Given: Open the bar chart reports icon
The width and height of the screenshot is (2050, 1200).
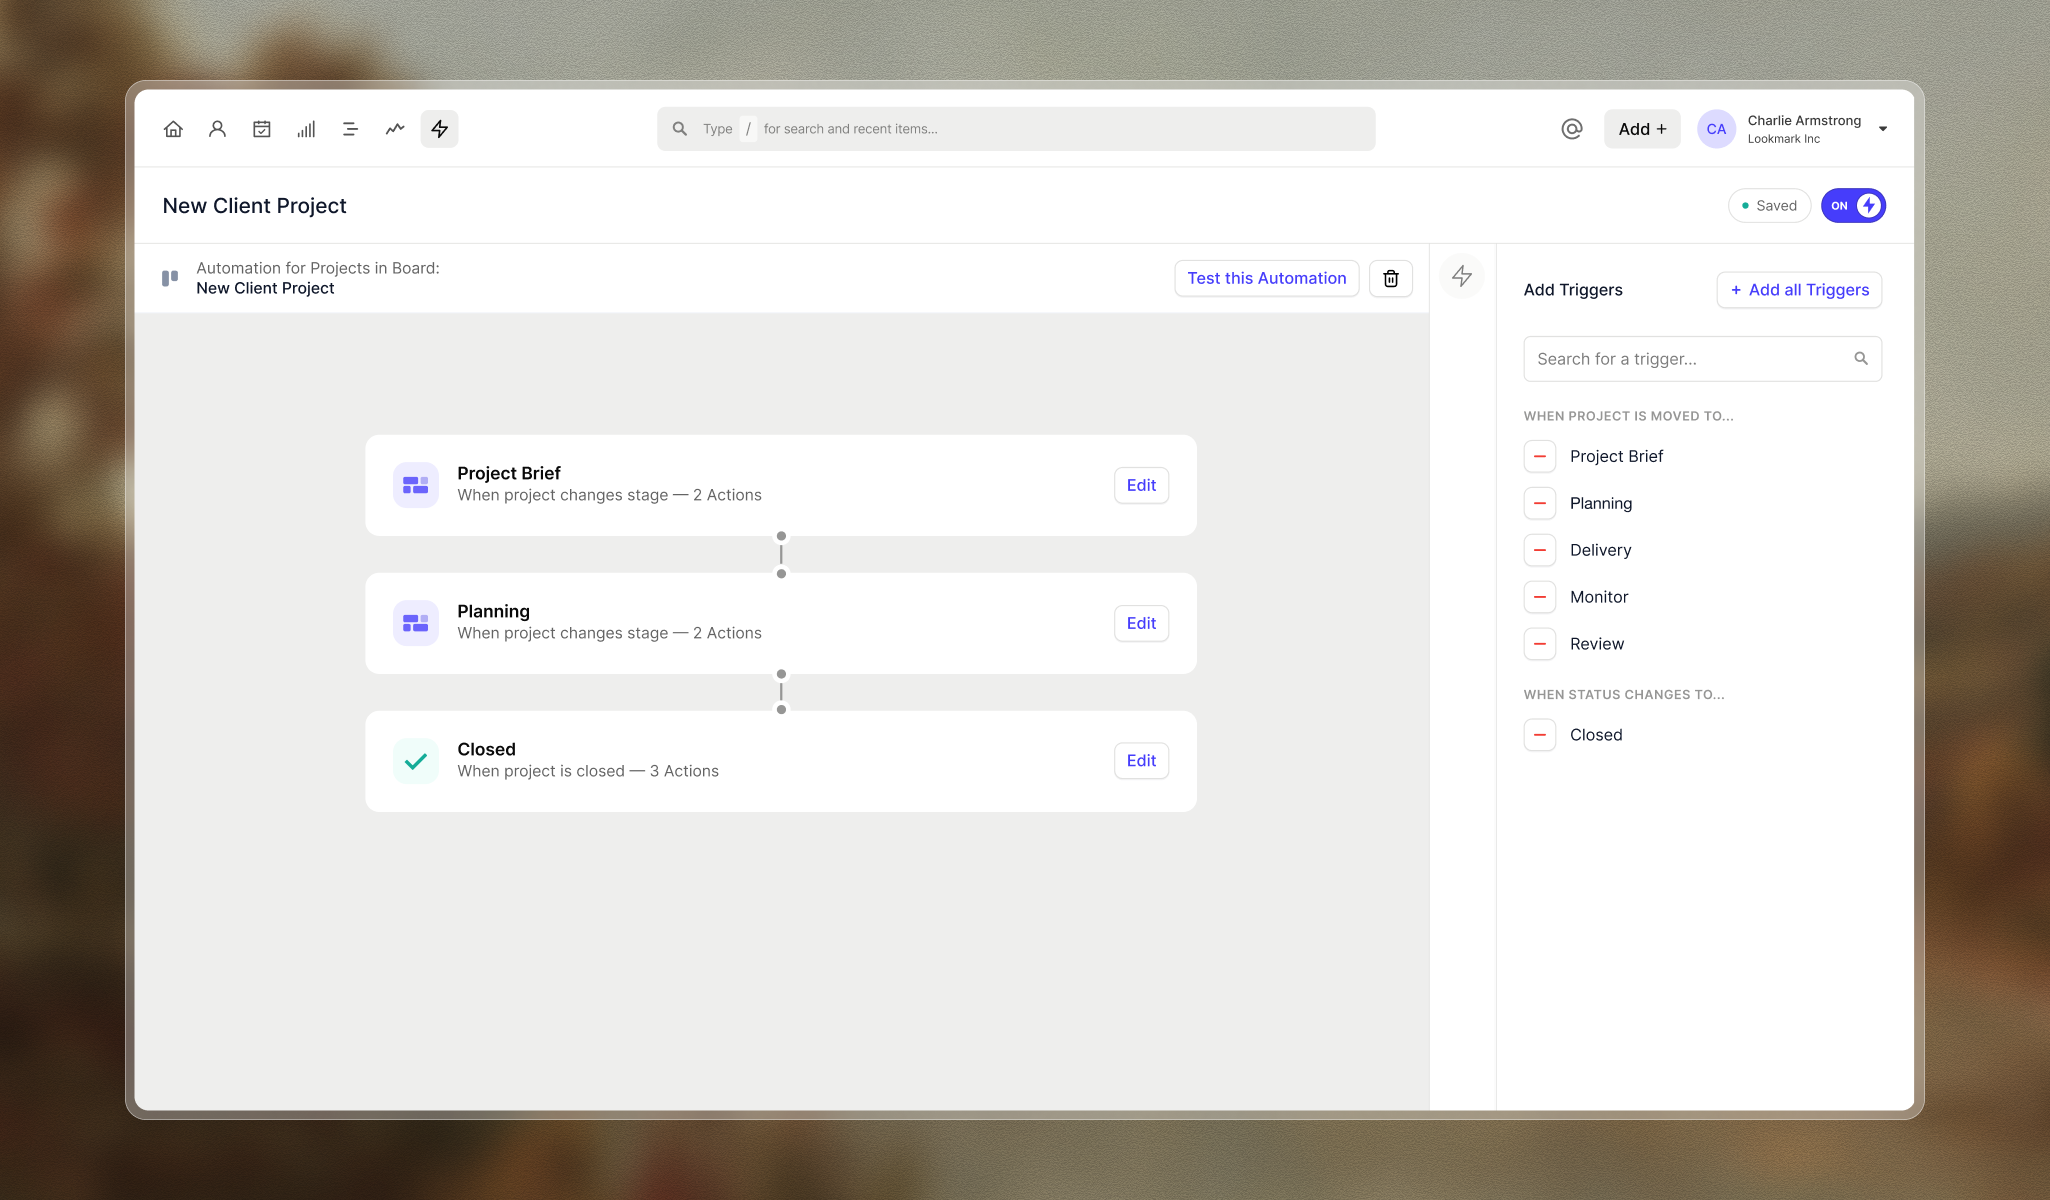Looking at the screenshot, I should [306, 129].
